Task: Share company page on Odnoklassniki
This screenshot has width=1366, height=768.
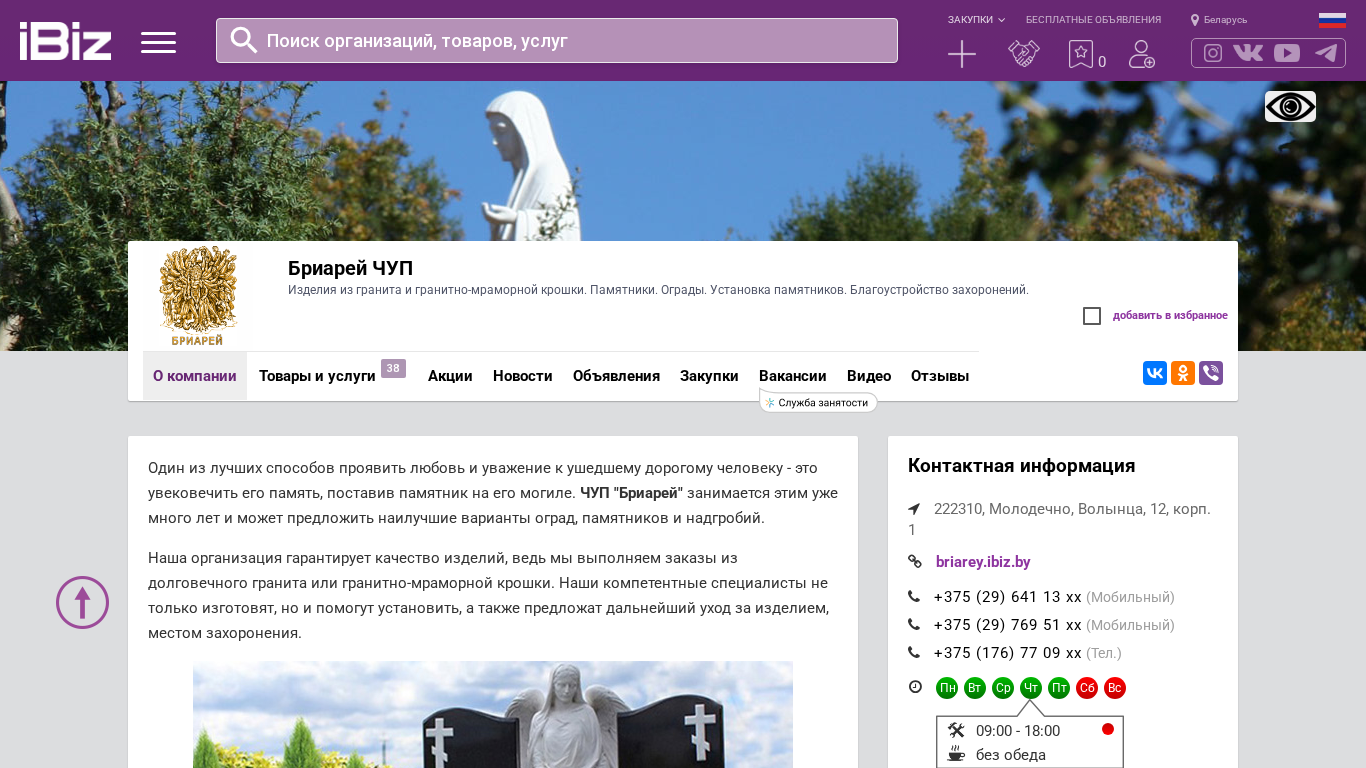Action: pos(1183,373)
